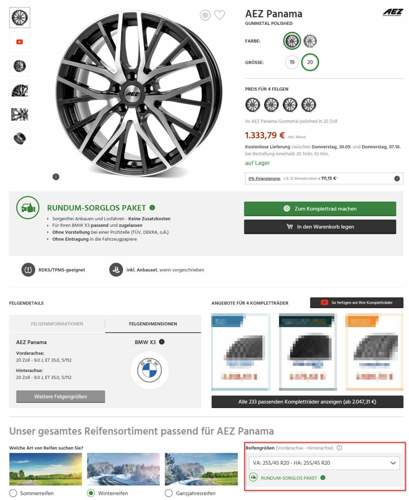Open the Reifengrößen dropdown
Image resolution: width=409 pixels, height=500 pixels.
(324, 463)
